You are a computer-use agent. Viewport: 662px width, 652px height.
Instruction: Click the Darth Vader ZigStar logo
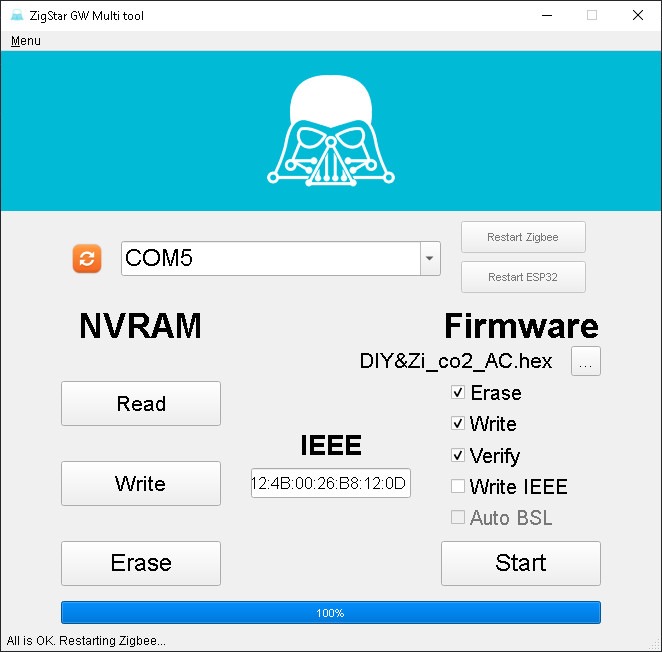(331, 131)
